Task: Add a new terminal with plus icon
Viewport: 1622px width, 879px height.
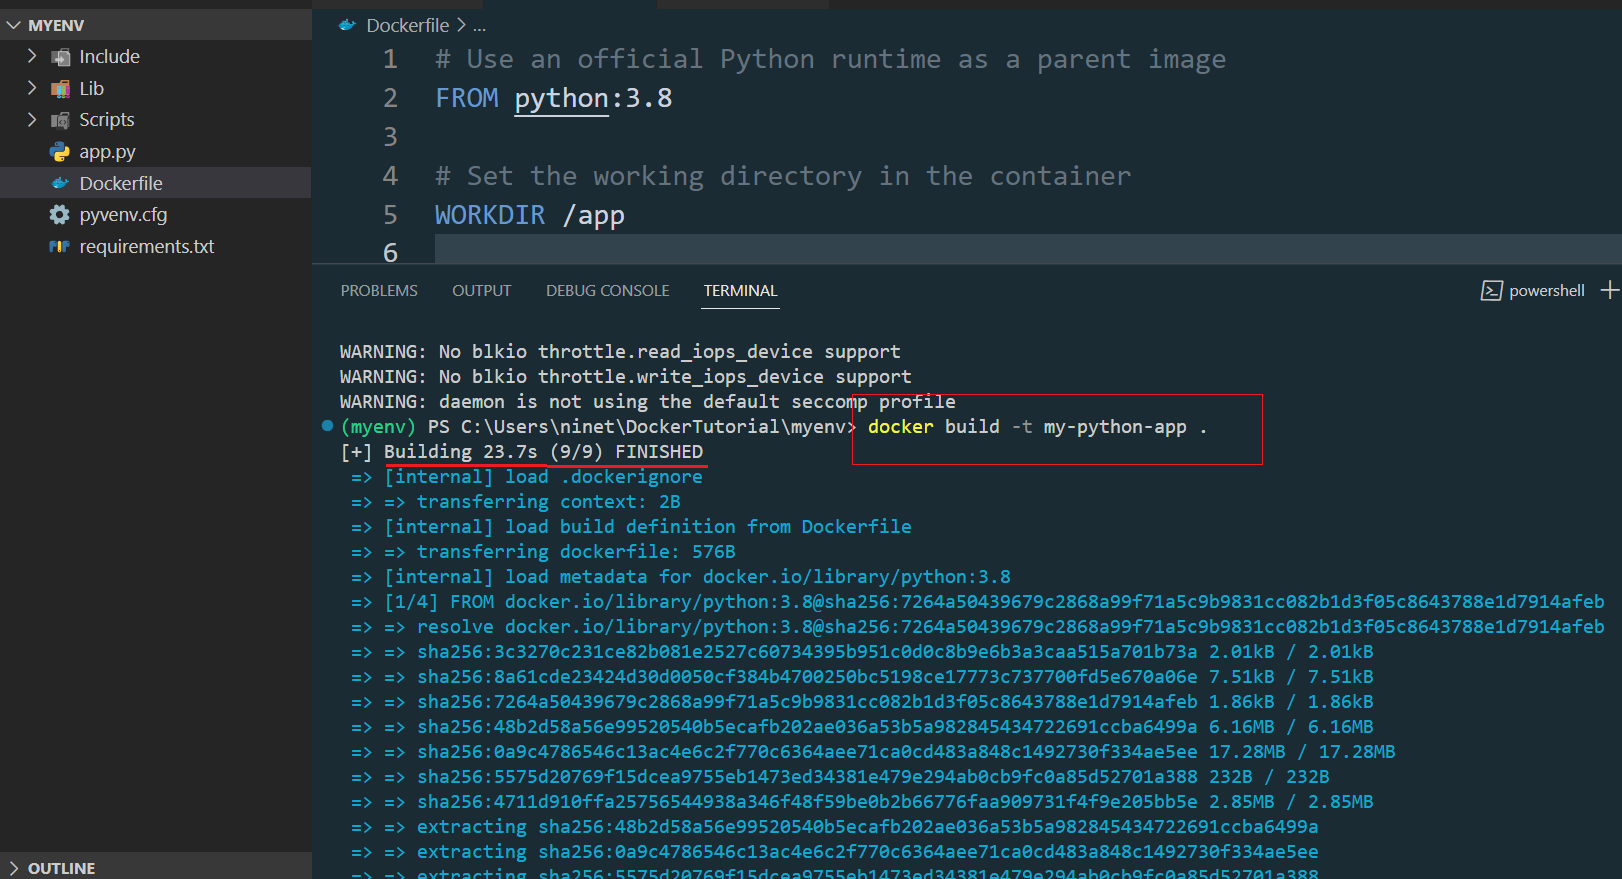Action: pyautogui.click(x=1610, y=290)
